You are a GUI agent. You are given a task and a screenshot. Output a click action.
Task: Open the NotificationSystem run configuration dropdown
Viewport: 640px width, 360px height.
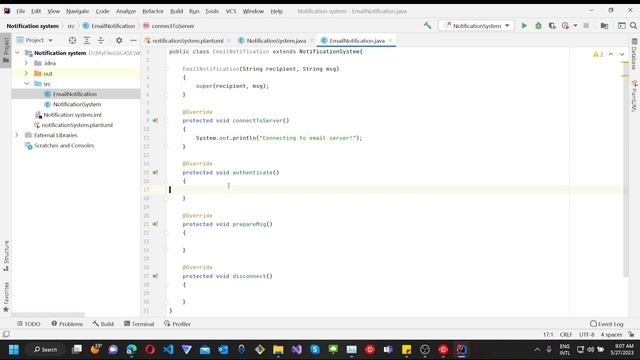pos(477,26)
